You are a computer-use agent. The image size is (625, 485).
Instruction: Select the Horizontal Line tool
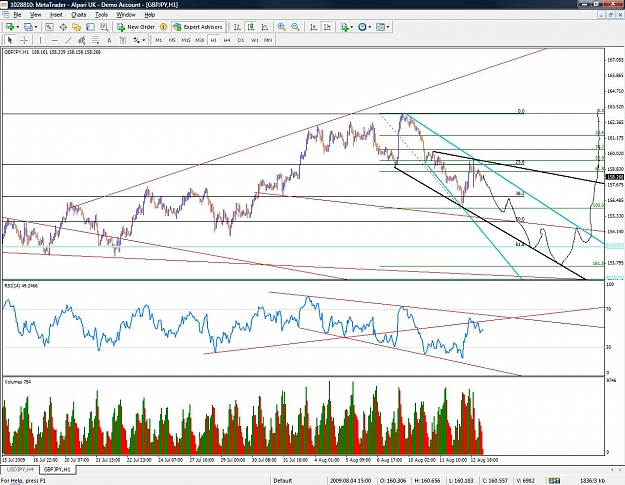tap(55, 40)
